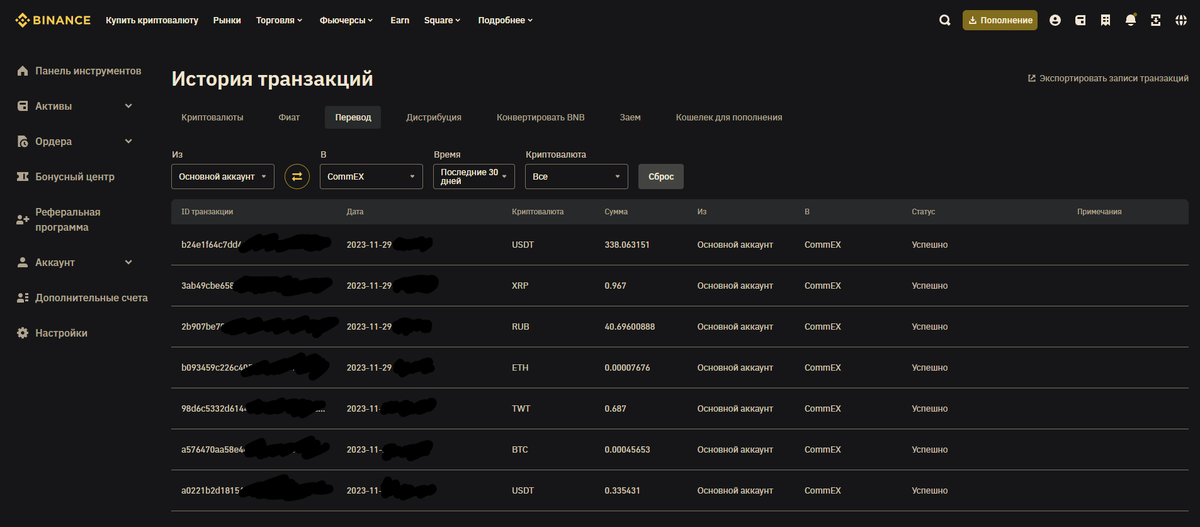
Task: Click the Бонусный центр sidebar icon
Action: click(23, 177)
